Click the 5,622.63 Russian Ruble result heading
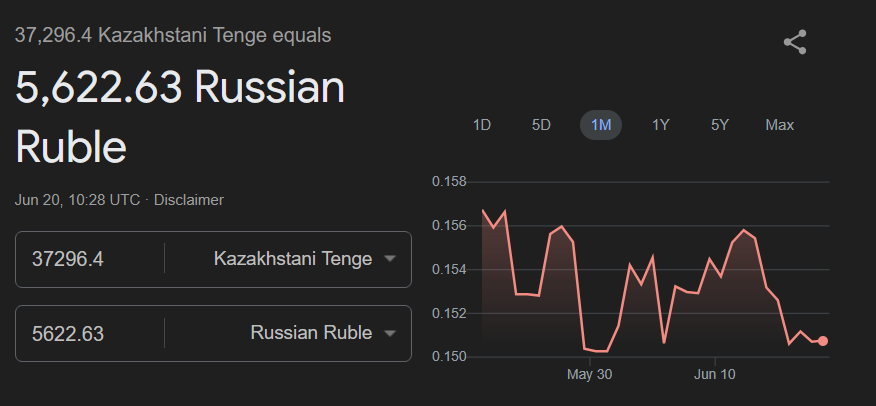Image resolution: width=876 pixels, height=406 pixels. pos(180,118)
